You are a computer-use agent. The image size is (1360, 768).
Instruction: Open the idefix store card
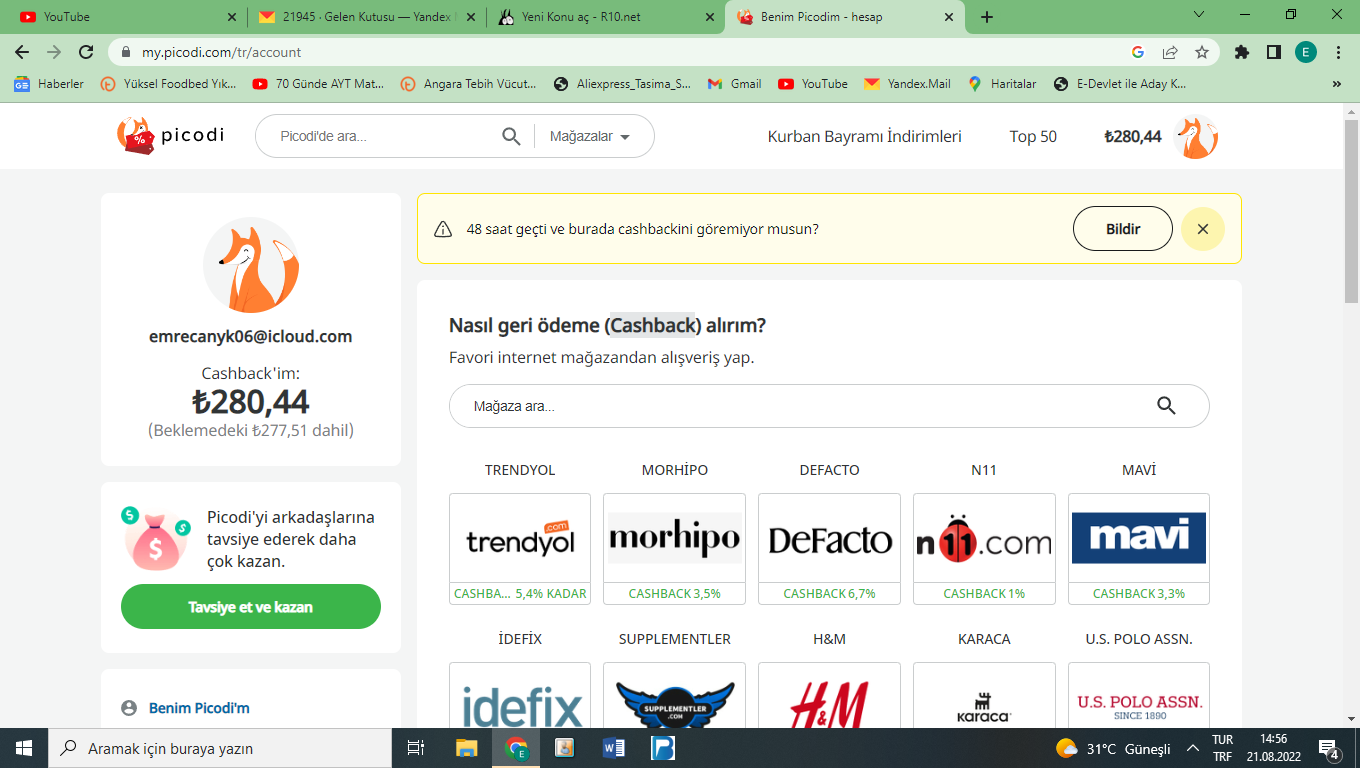click(x=520, y=695)
